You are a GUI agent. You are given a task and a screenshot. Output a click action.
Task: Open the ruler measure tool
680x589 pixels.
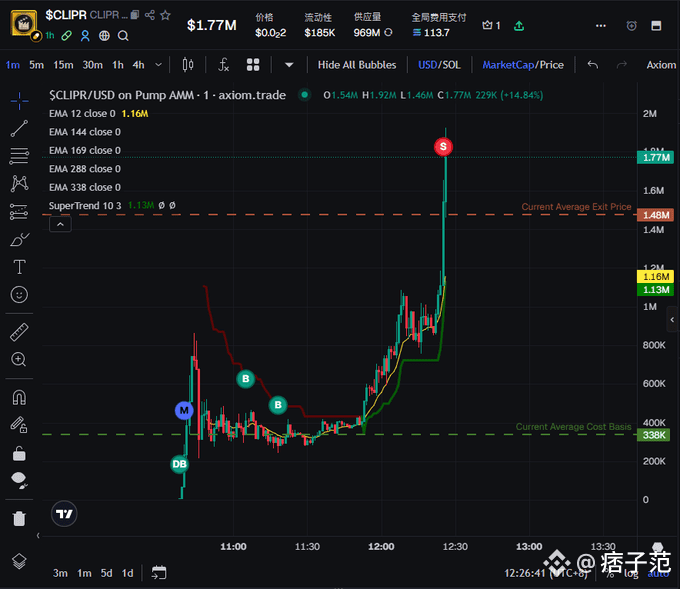coord(19,332)
